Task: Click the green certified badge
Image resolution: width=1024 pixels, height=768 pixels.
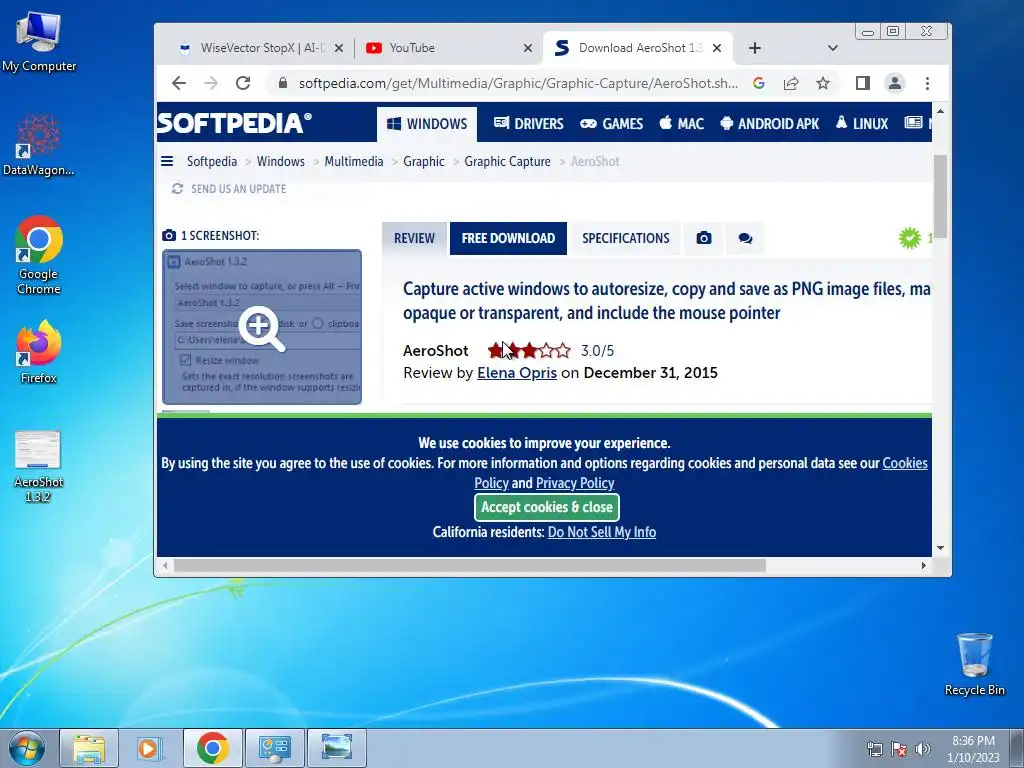Action: [x=909, y=238]
